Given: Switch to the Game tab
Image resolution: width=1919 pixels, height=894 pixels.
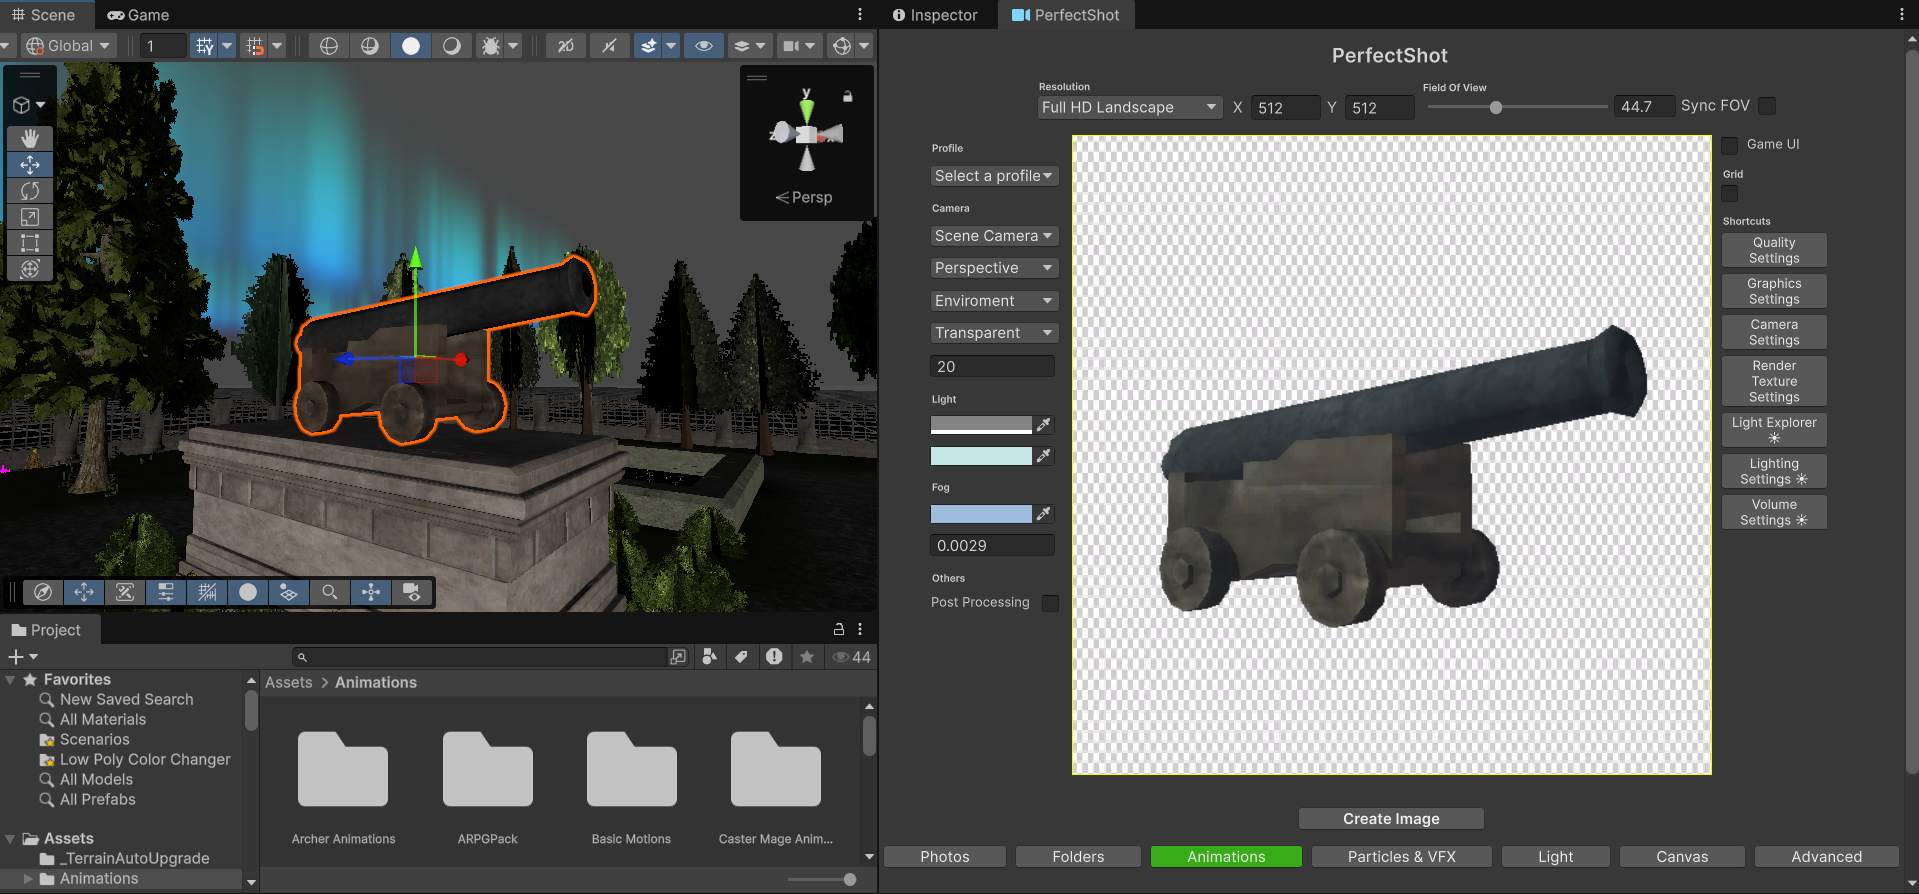Looking at the screenshot, I should coord(138,15).
